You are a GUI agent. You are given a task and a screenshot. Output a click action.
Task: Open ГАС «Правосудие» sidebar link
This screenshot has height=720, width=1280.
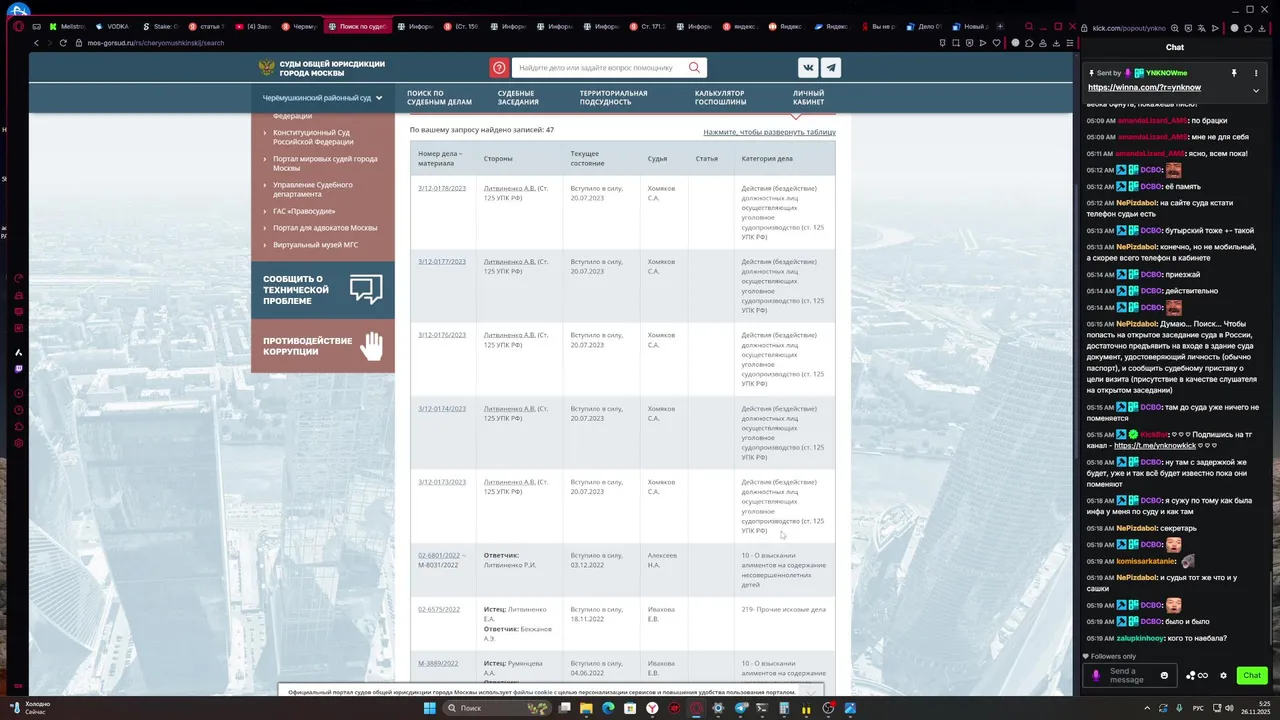[304, 211]
